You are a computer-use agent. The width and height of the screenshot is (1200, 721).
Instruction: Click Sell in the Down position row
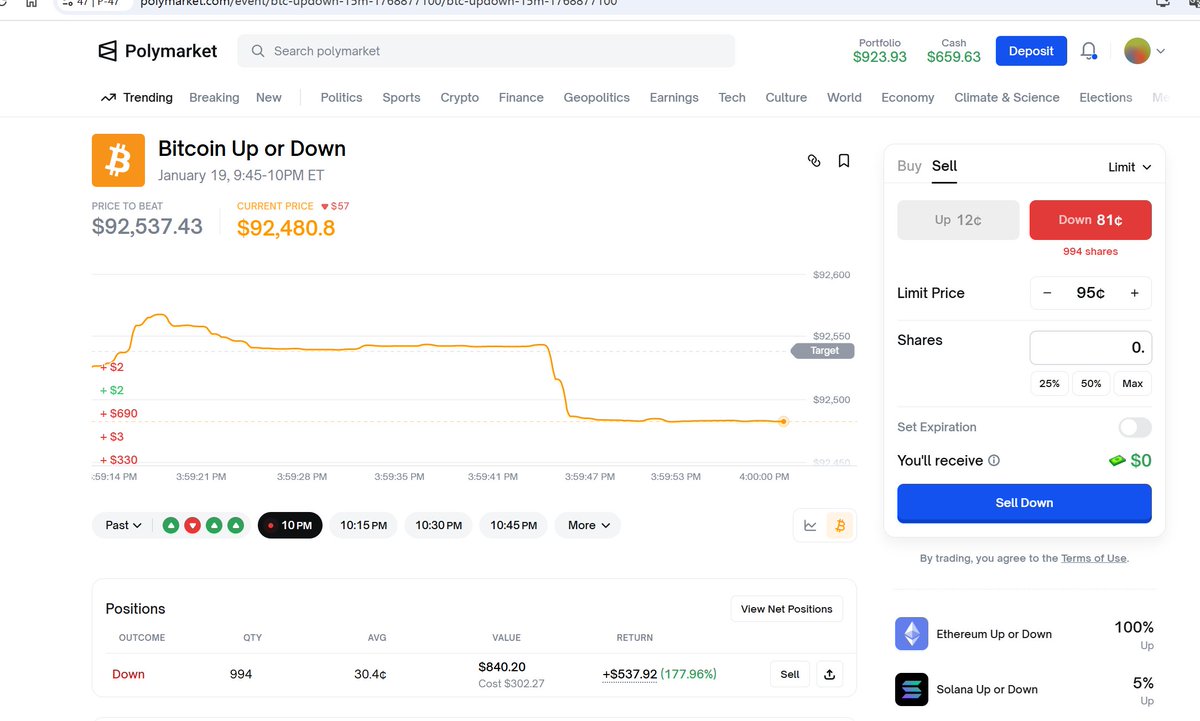(x=790, y=674)
